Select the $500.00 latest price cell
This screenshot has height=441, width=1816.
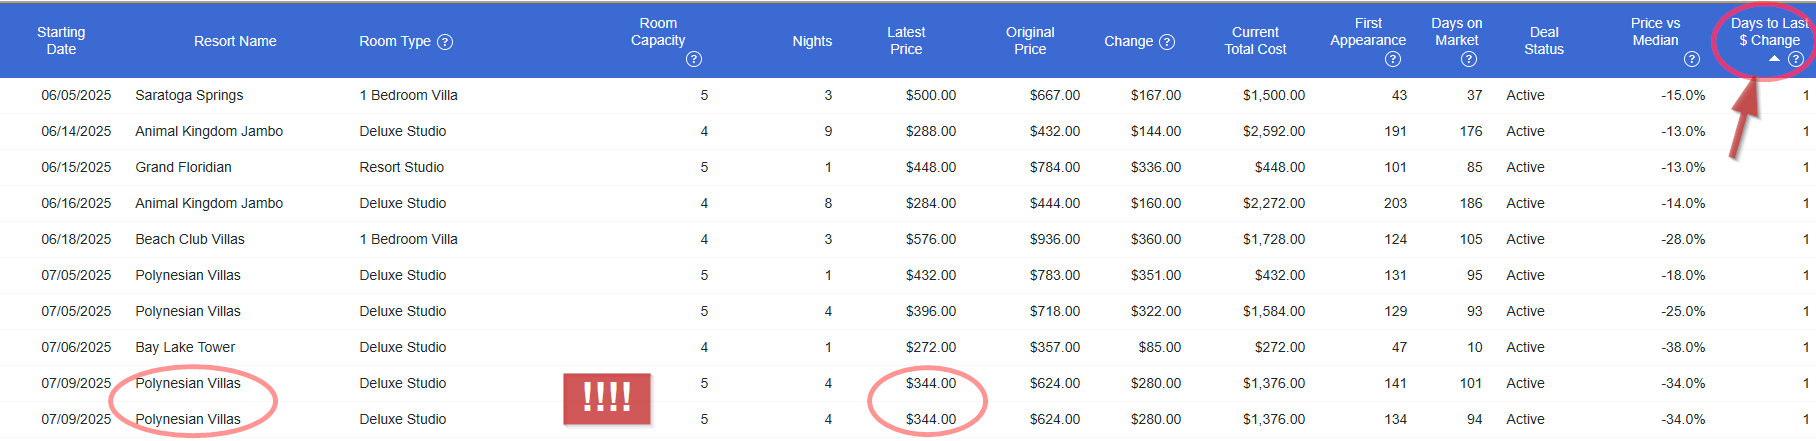click(931, 96)
